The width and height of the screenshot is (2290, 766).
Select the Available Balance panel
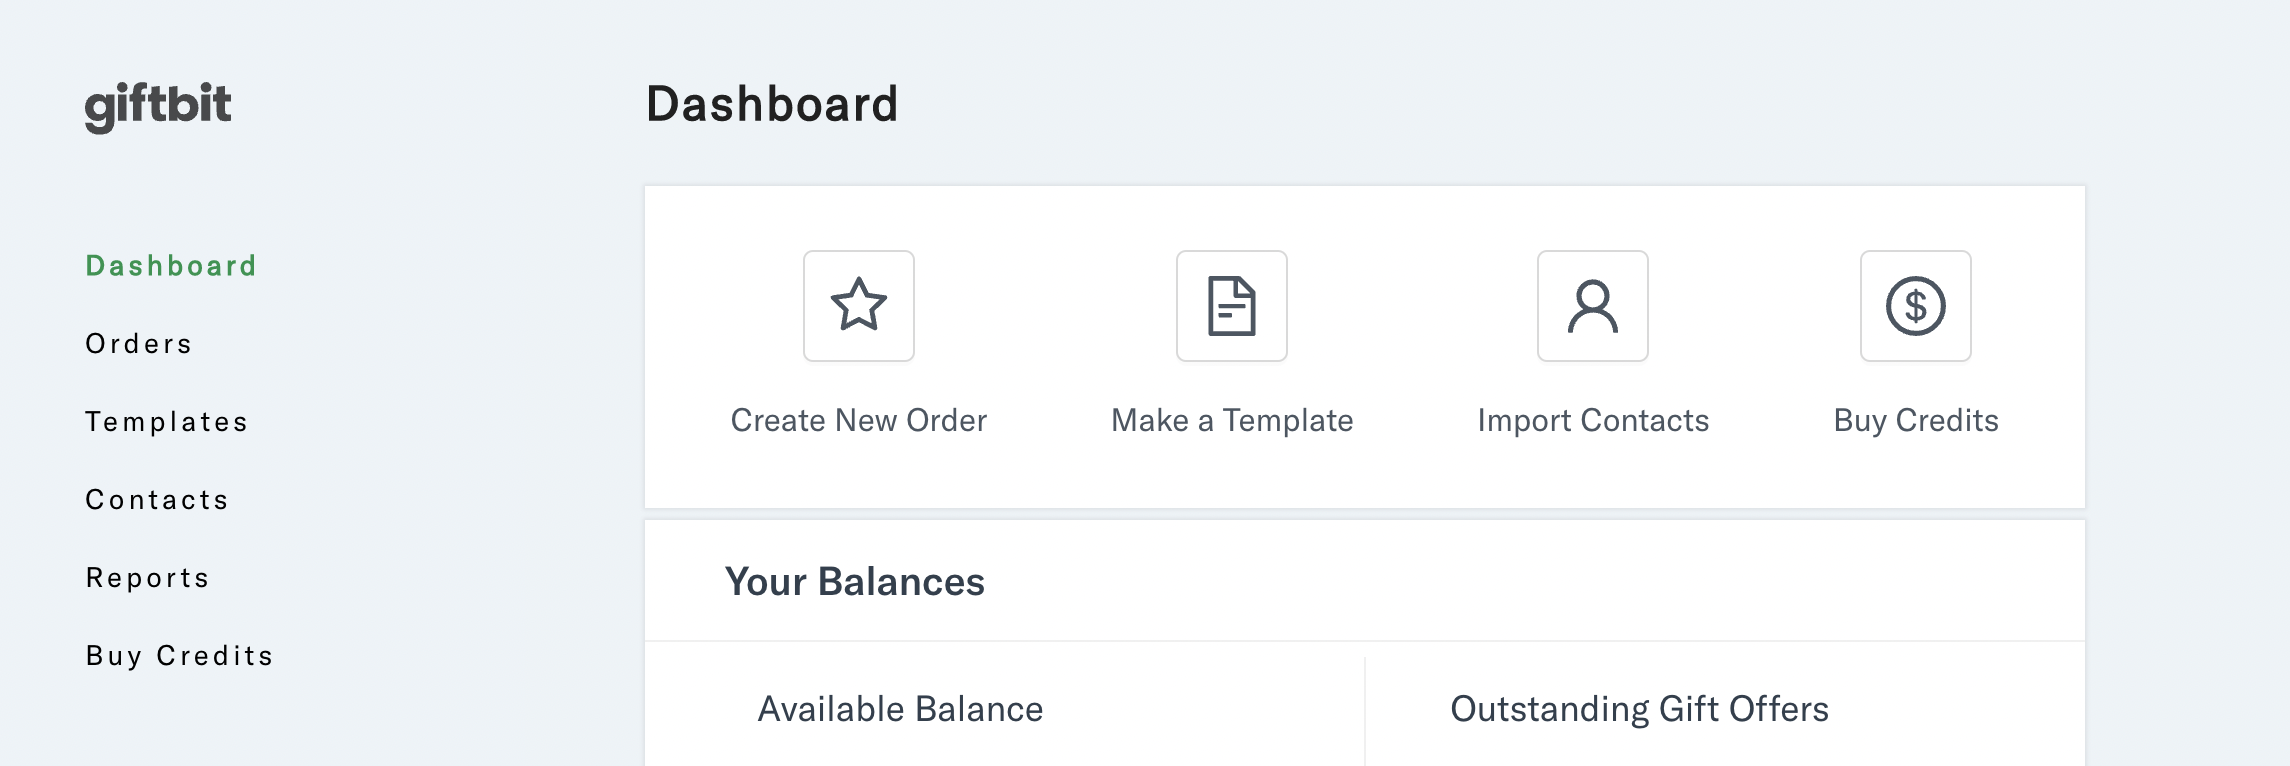898,708
